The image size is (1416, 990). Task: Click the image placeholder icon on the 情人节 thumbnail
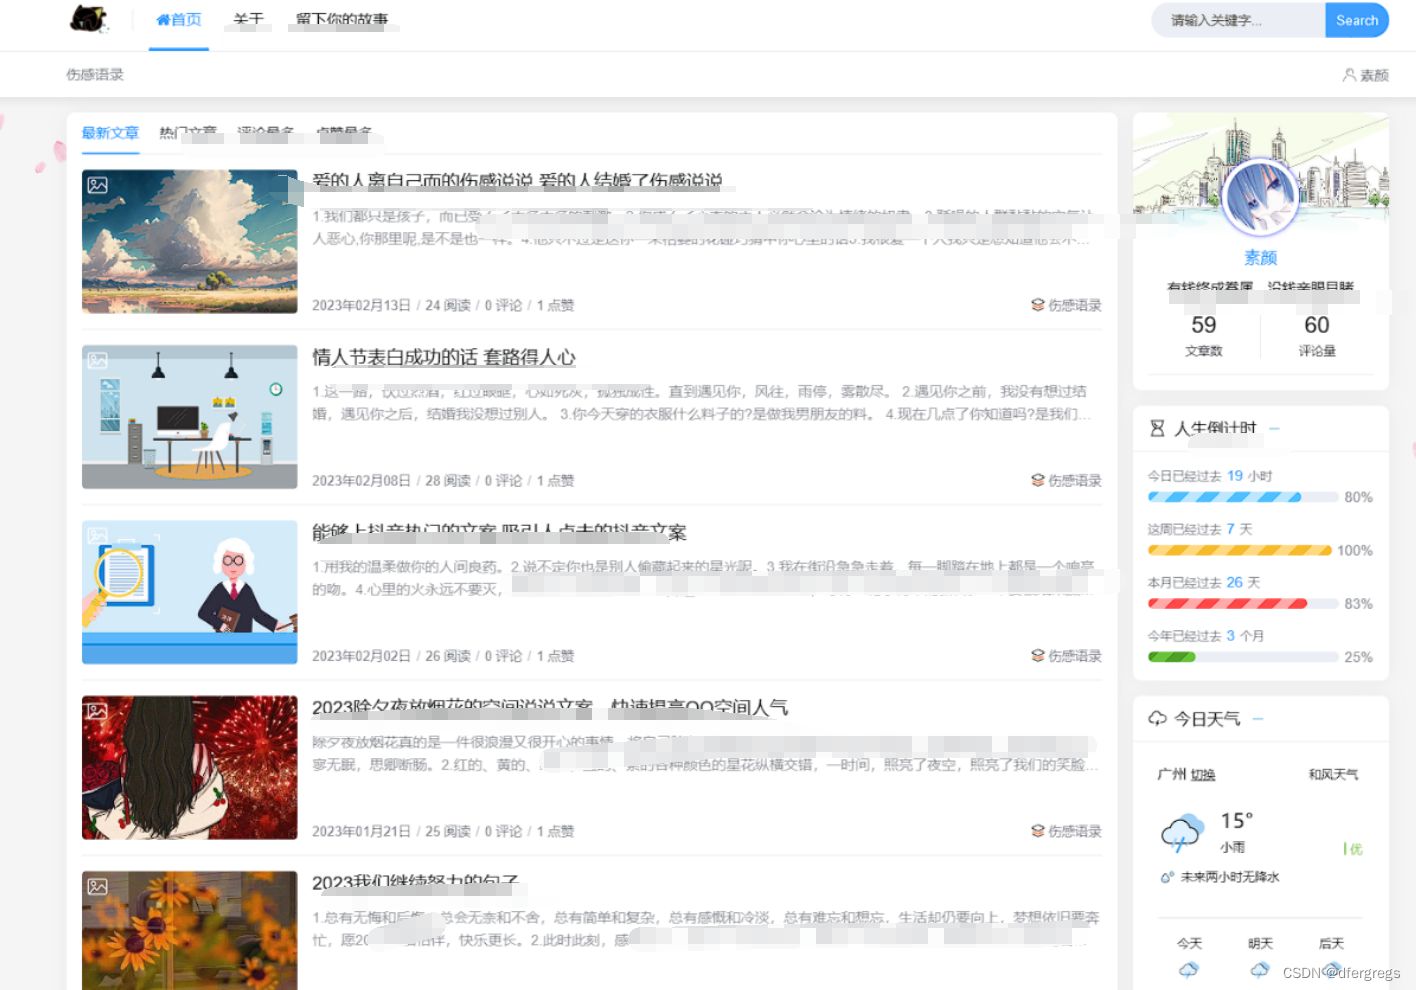97,360
